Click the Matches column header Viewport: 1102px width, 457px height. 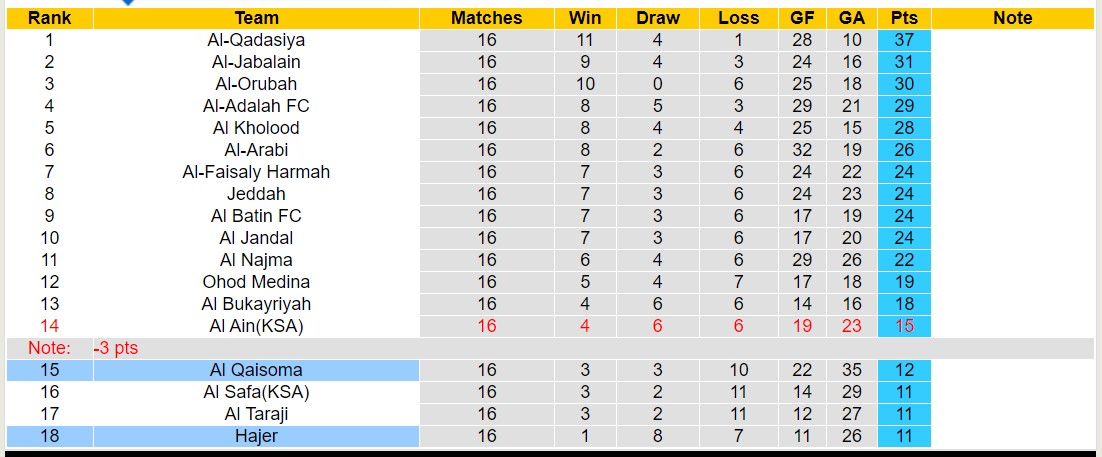(486, 18)
